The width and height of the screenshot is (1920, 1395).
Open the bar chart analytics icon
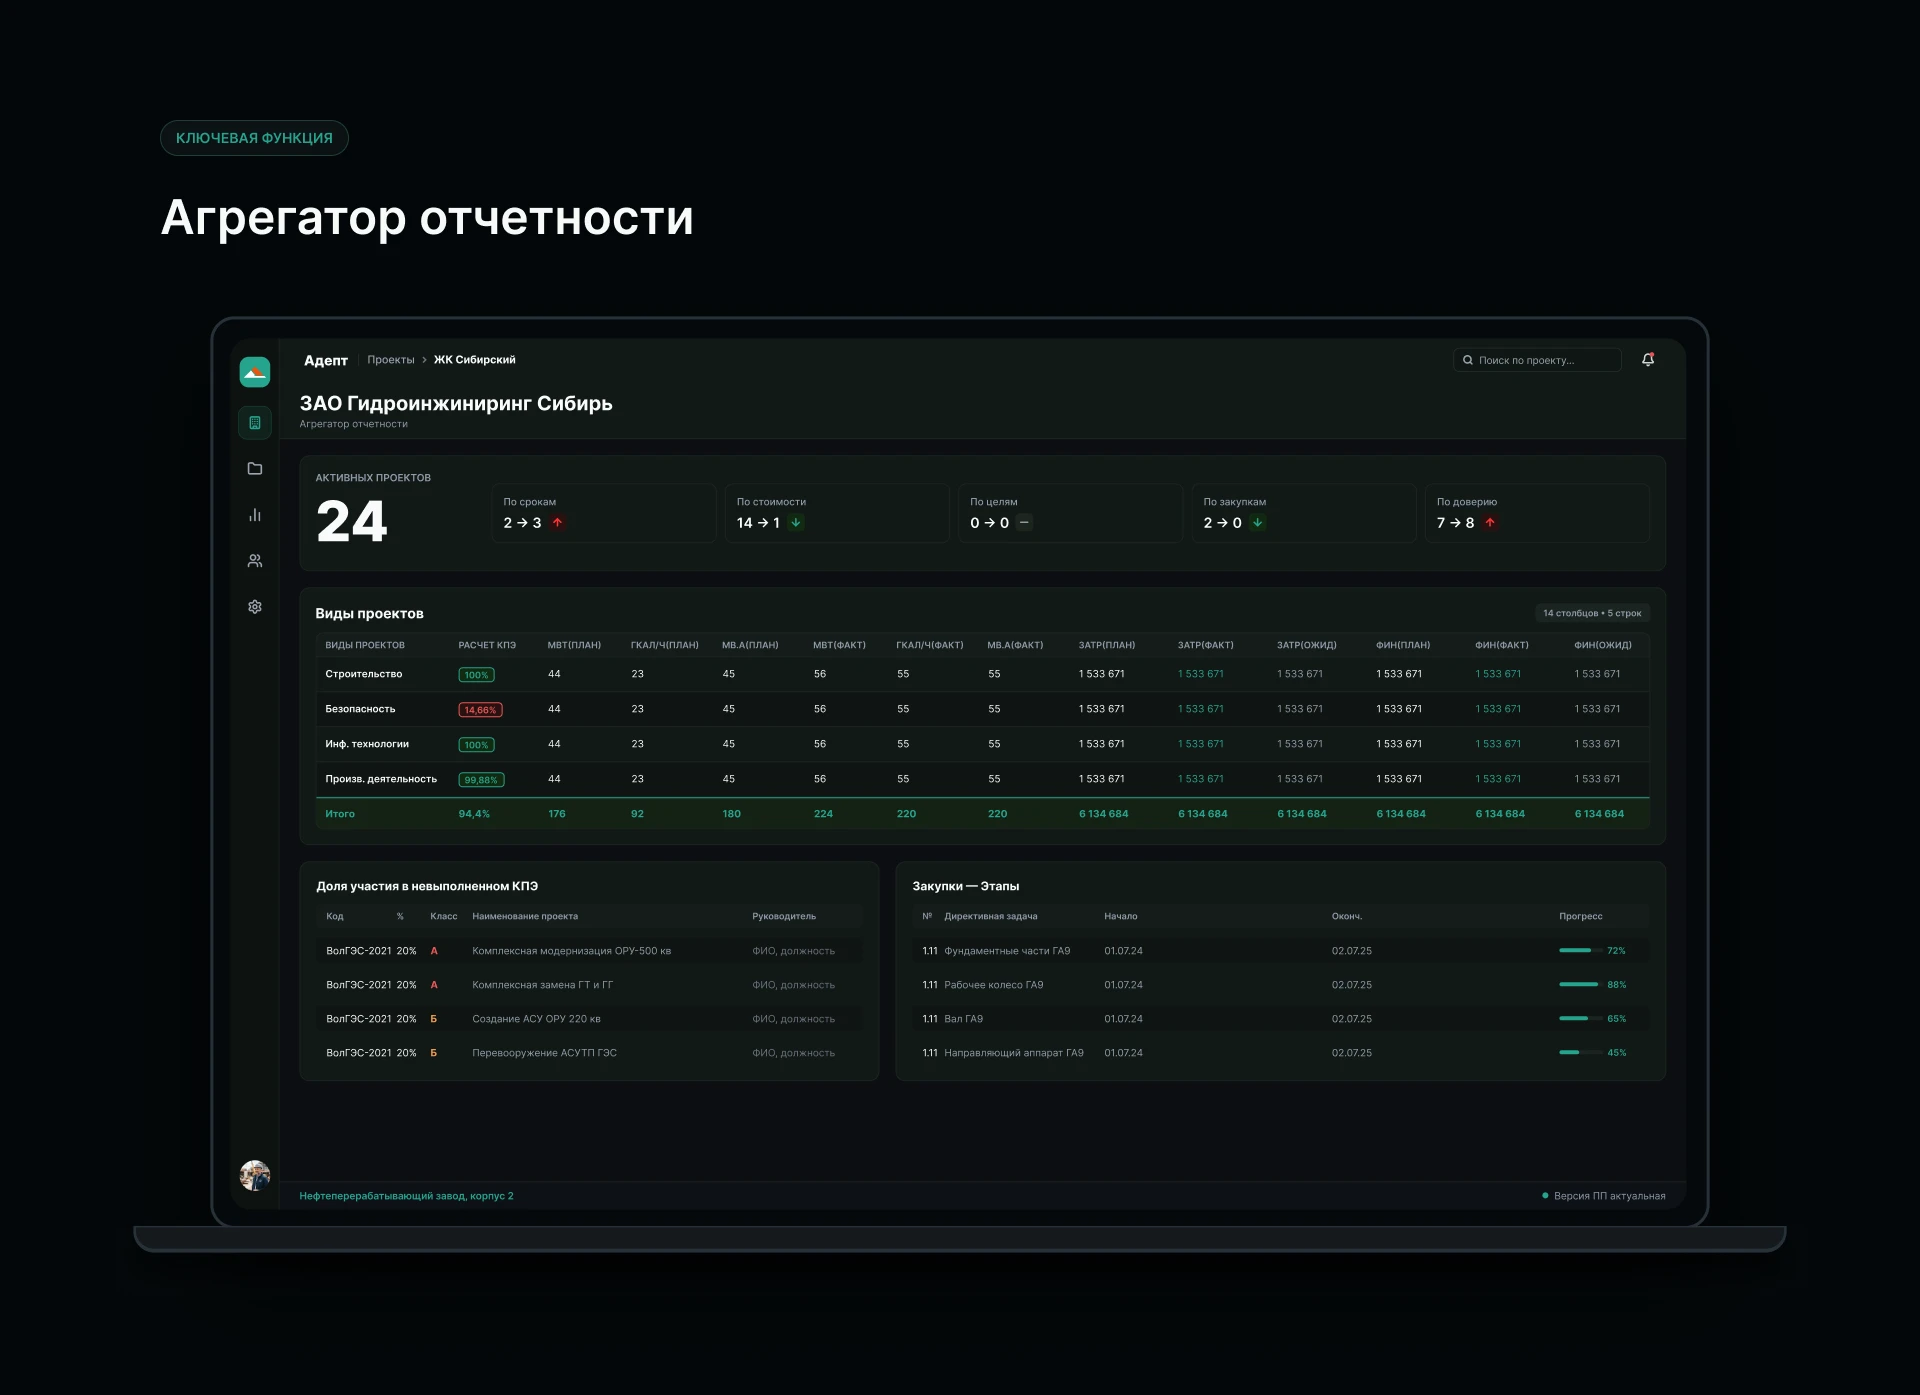click(x=255, y=515)
